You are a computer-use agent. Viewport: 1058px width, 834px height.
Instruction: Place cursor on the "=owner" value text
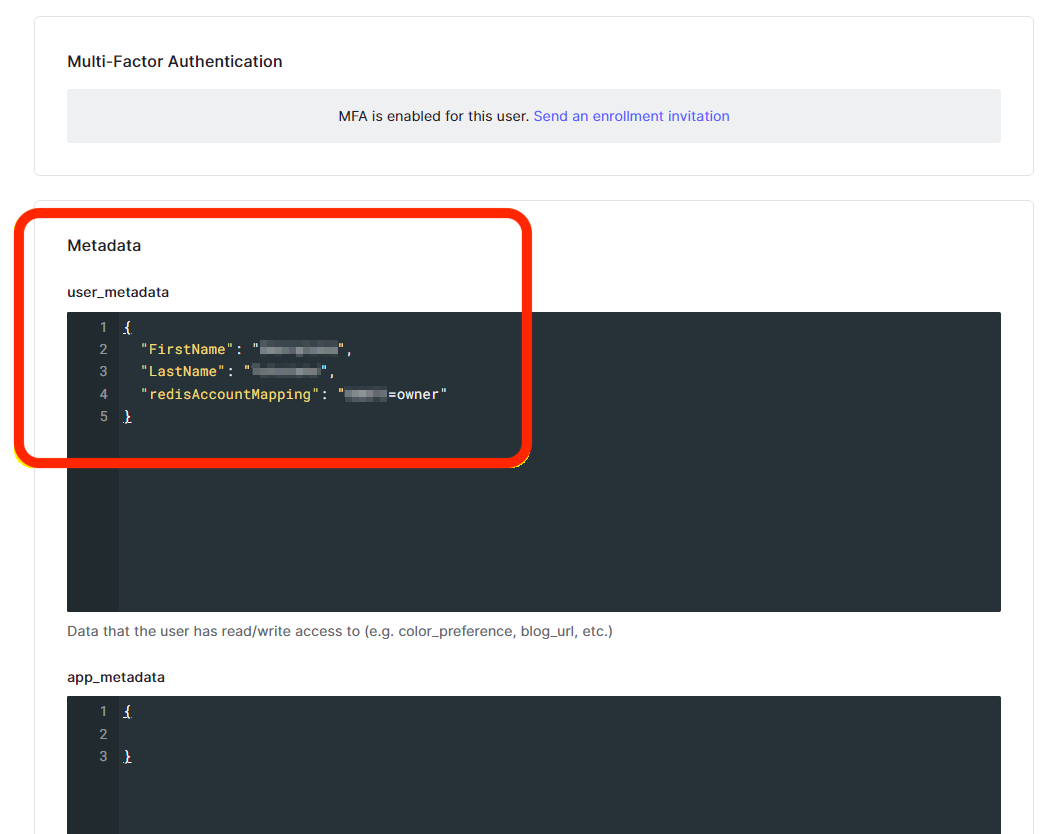[x=417, y=394]
